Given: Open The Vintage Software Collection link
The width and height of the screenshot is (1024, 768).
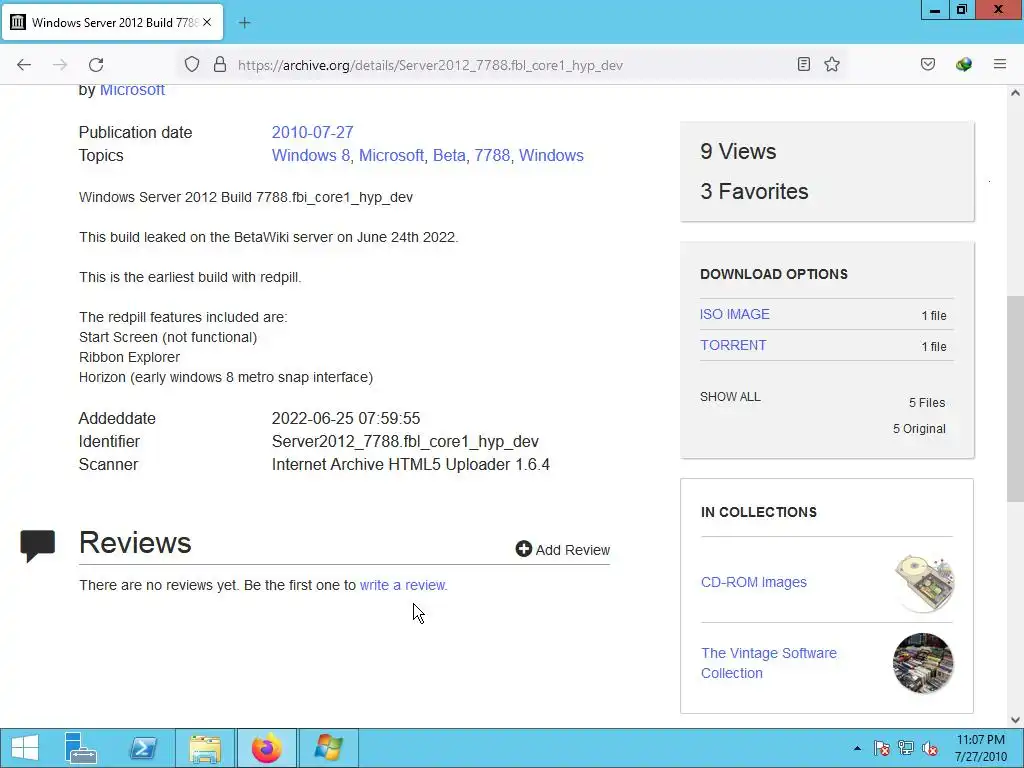Looking at the screenshot, I should (769, 663).
